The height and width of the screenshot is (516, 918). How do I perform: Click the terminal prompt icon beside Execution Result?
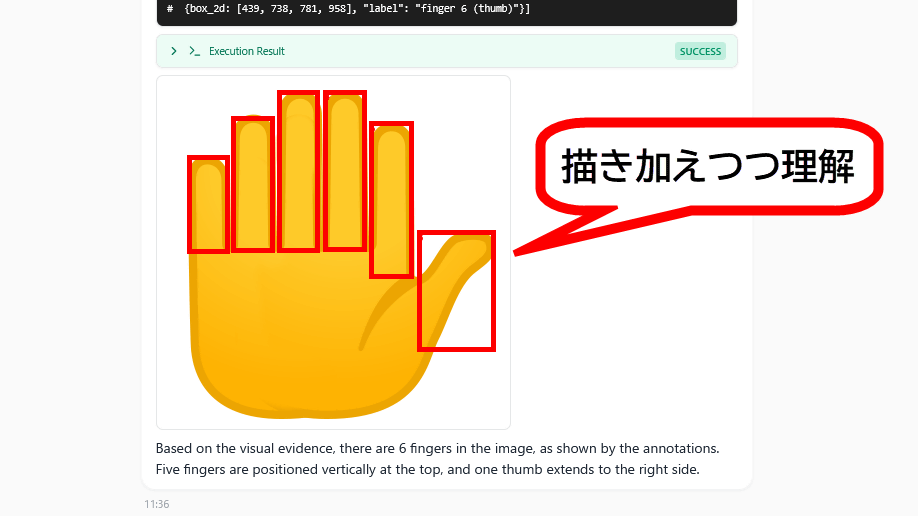tap(194, 51)
